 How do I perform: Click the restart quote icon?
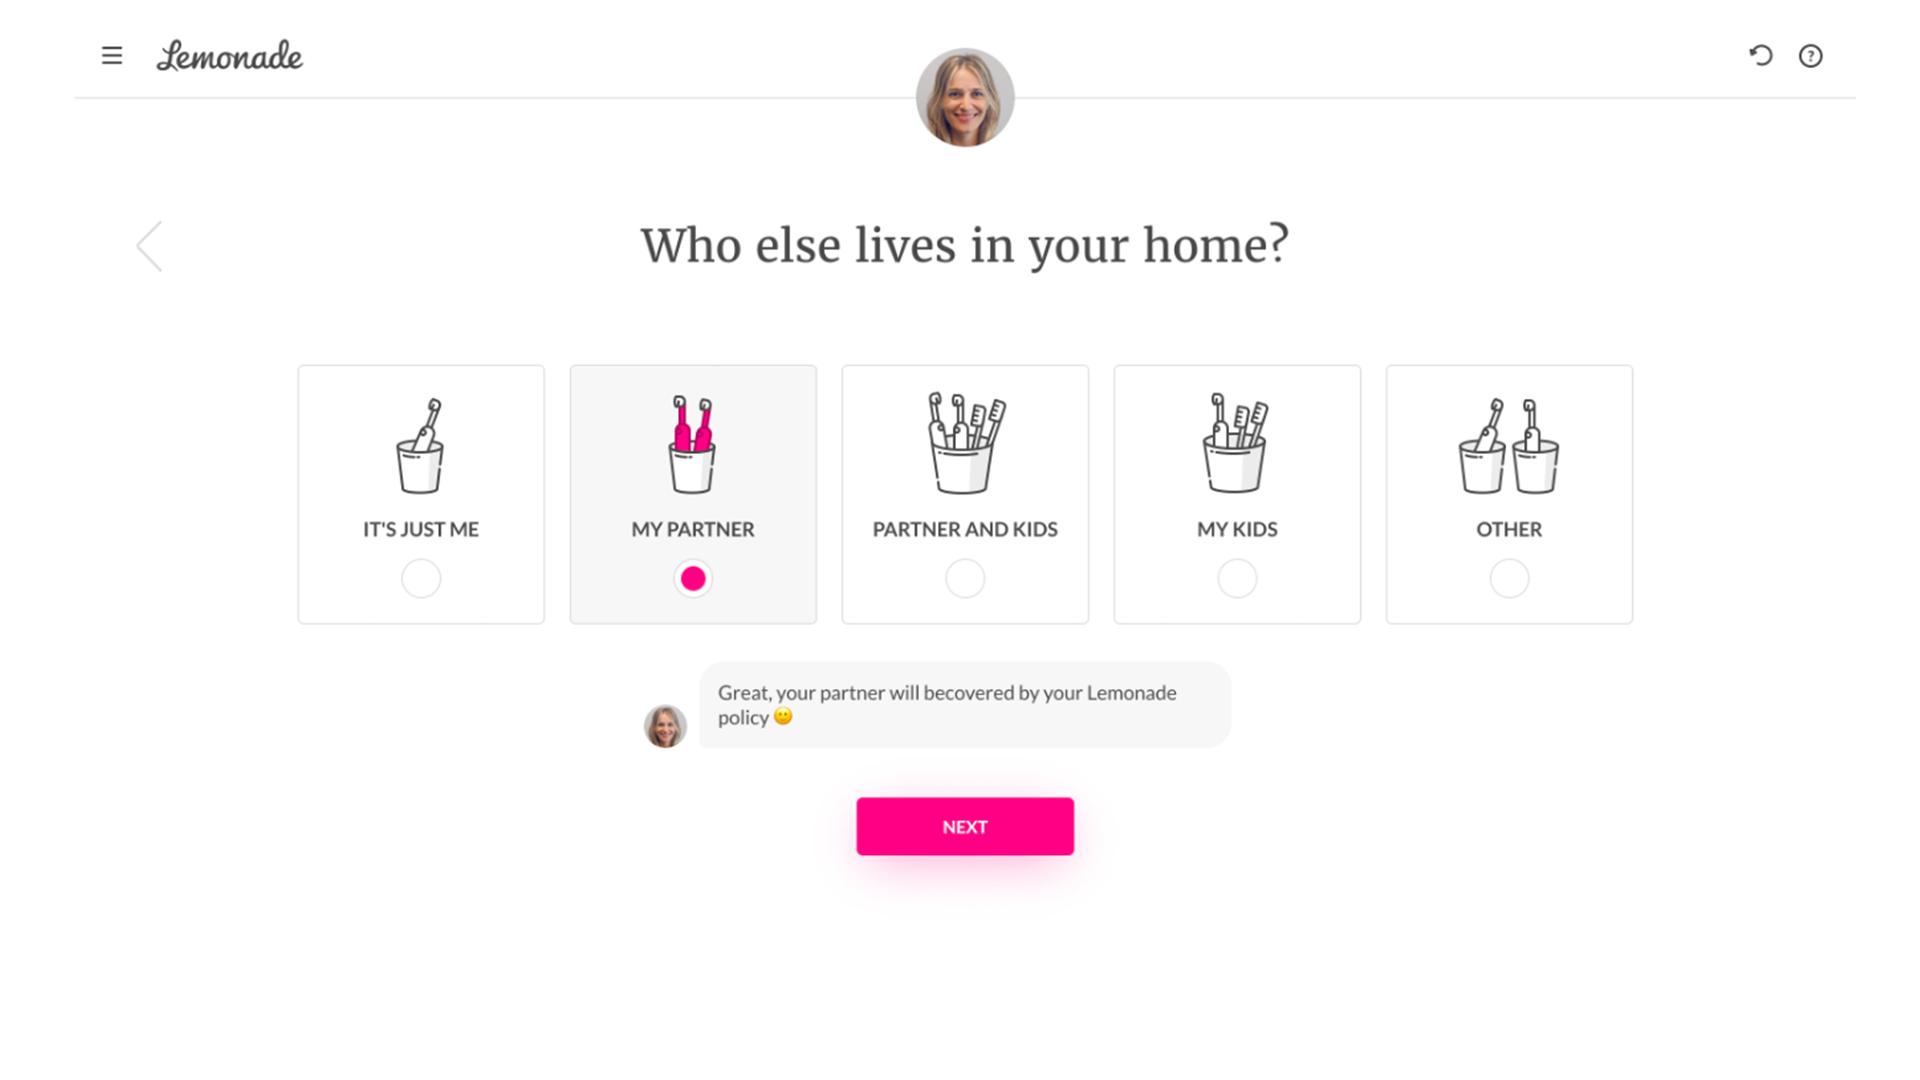tap(1760, 56)
